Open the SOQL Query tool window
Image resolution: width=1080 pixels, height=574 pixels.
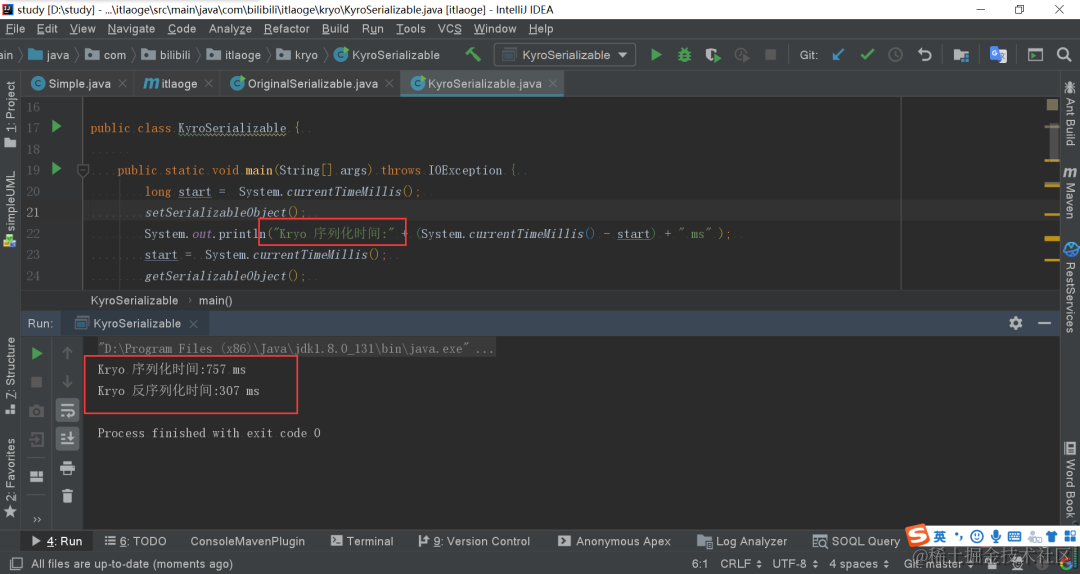click(856, 542)
